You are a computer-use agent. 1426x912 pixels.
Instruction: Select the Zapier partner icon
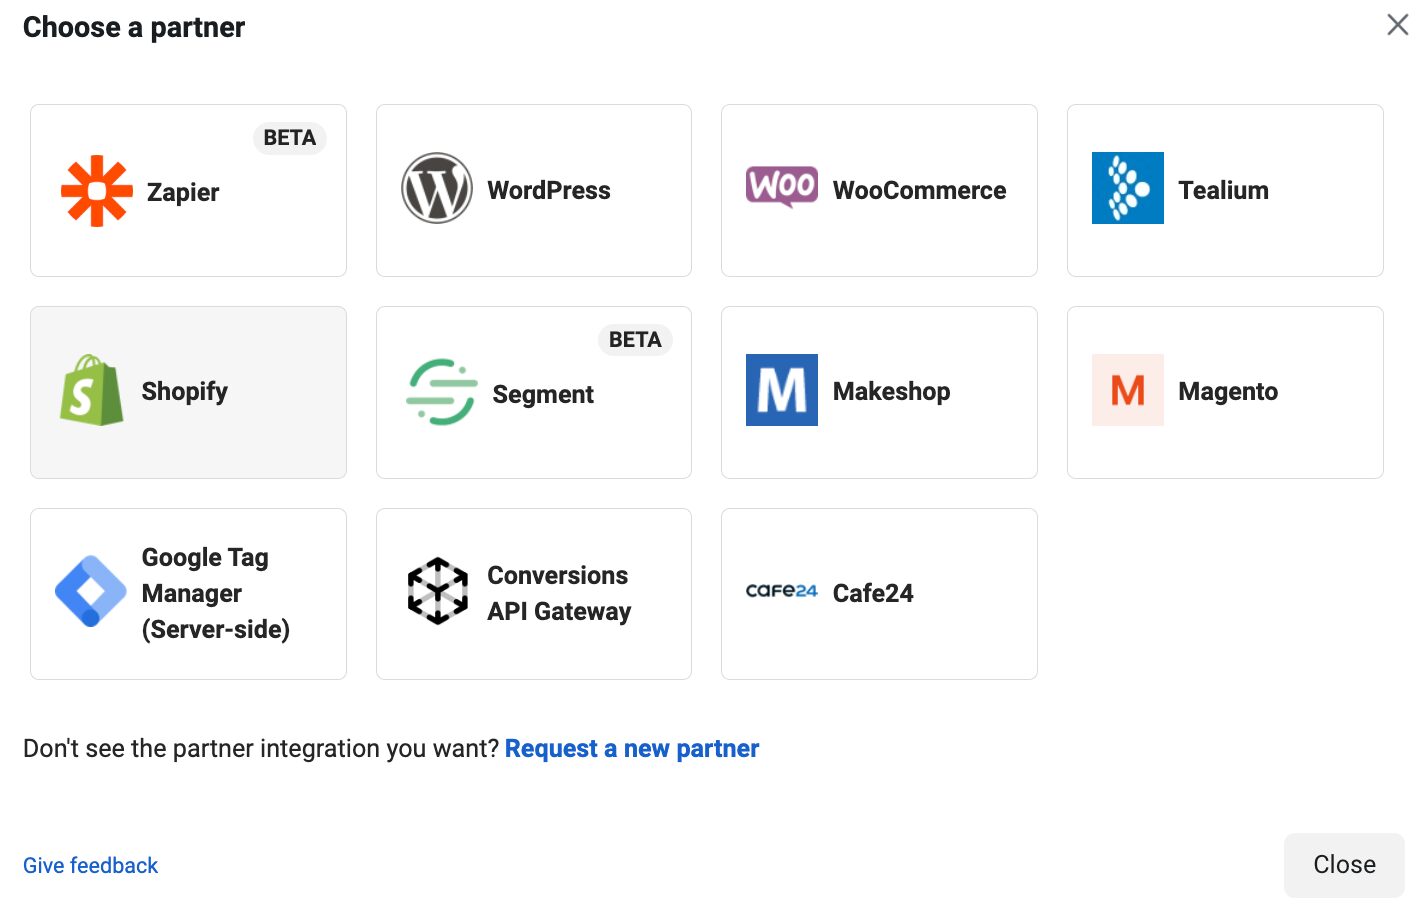[96, 191]
